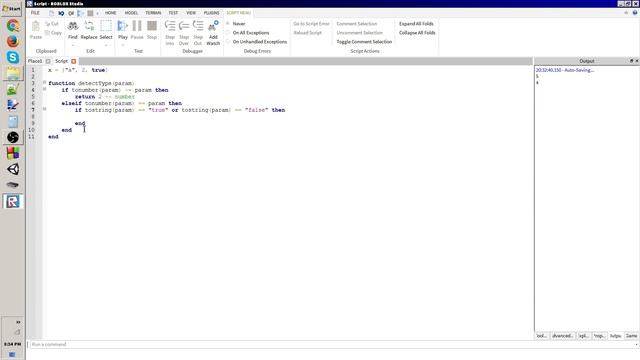
Task: Click Comment Selection
Action: point(357,24)
